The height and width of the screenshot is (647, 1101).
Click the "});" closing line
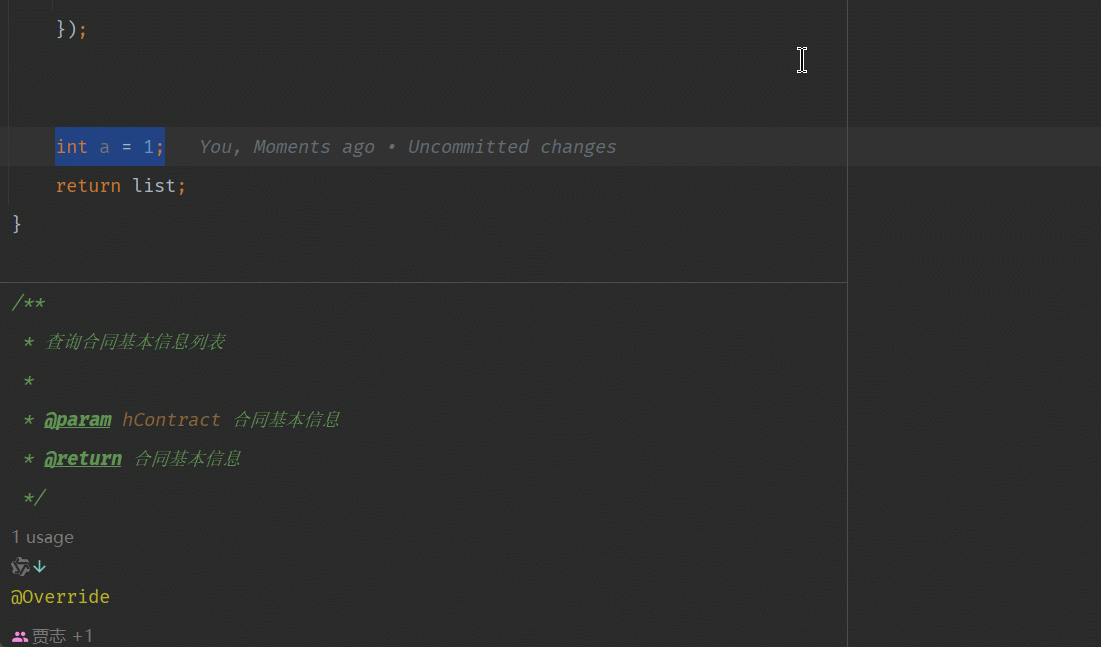[71, 29]
